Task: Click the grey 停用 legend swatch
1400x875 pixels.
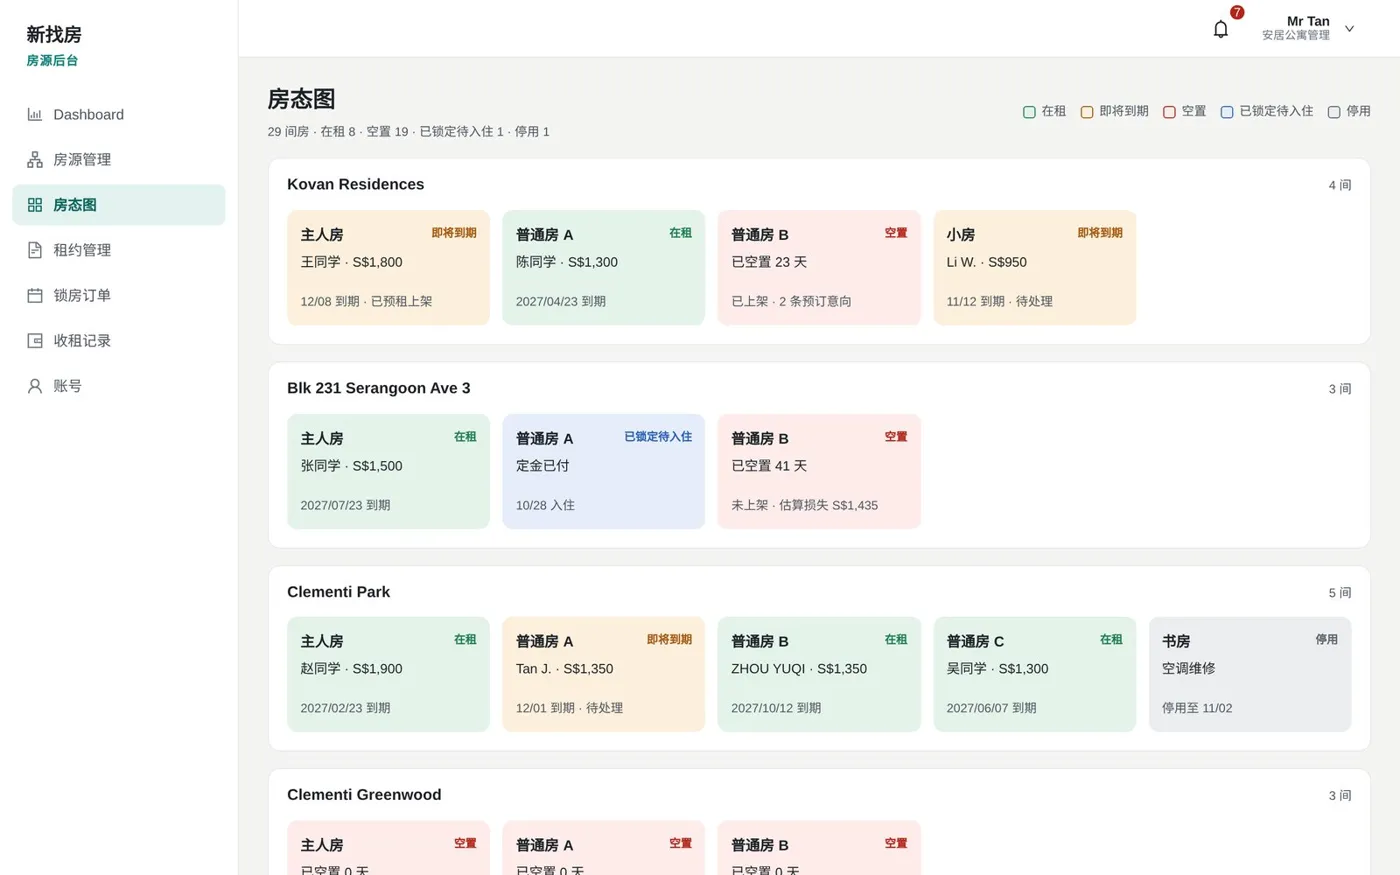Action: tap(1334, 112)
